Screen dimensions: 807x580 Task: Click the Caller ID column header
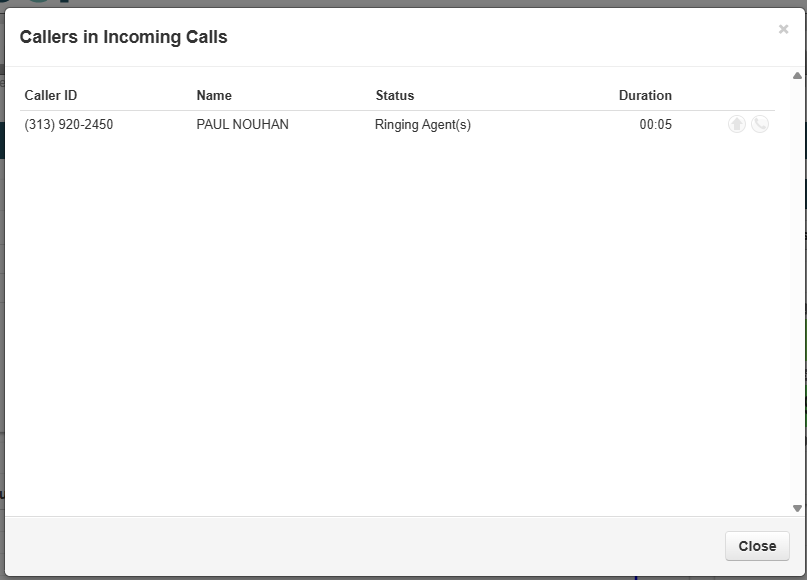51,96
